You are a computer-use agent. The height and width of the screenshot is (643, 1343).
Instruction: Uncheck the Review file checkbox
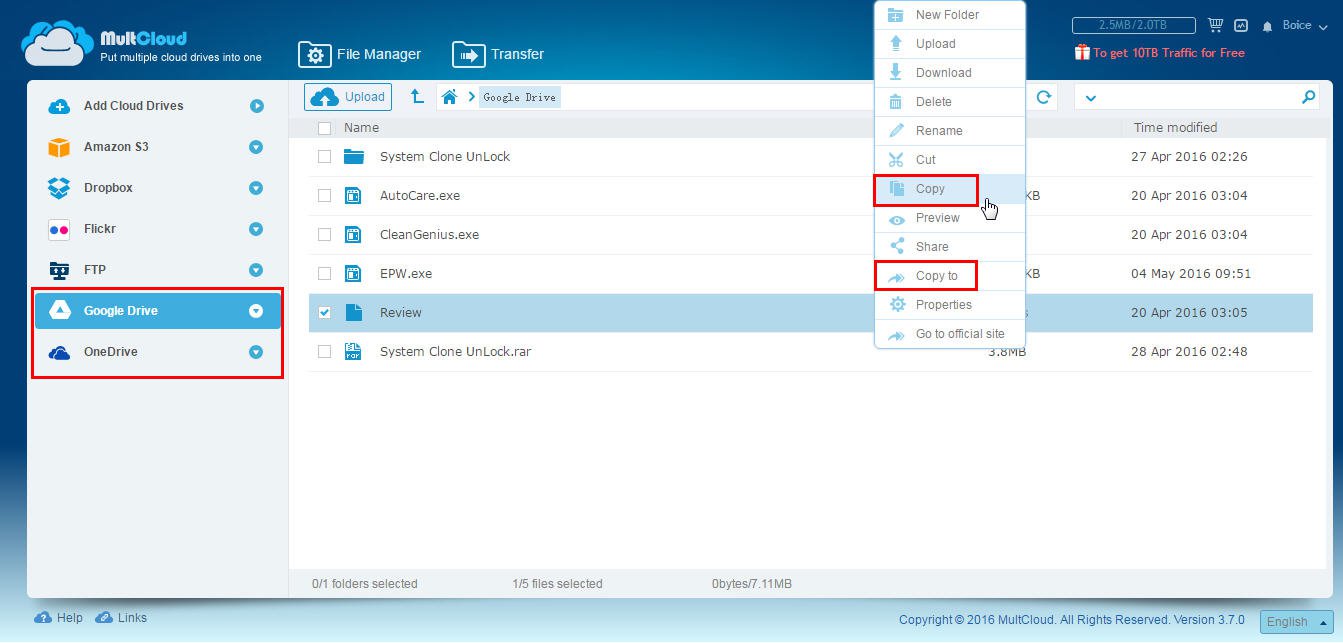coord(324,312)
